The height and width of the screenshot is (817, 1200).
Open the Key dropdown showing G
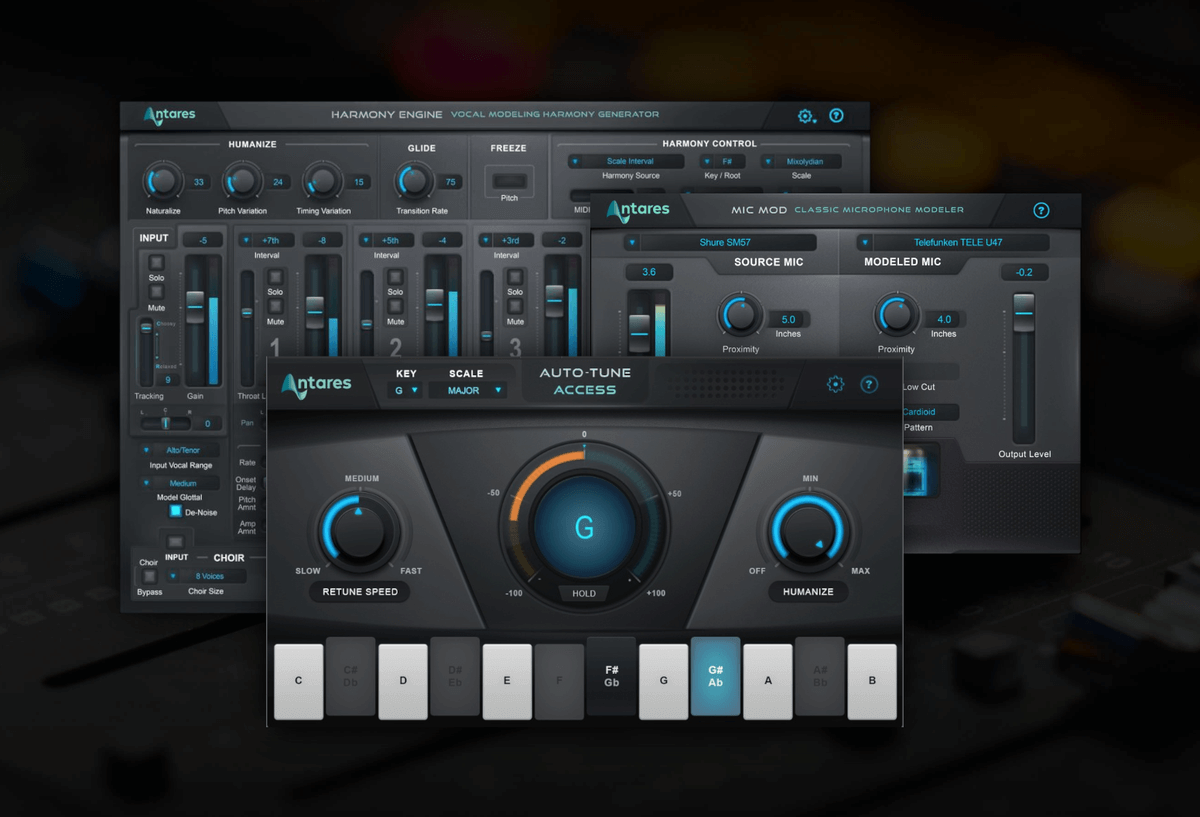pos(405,390)
